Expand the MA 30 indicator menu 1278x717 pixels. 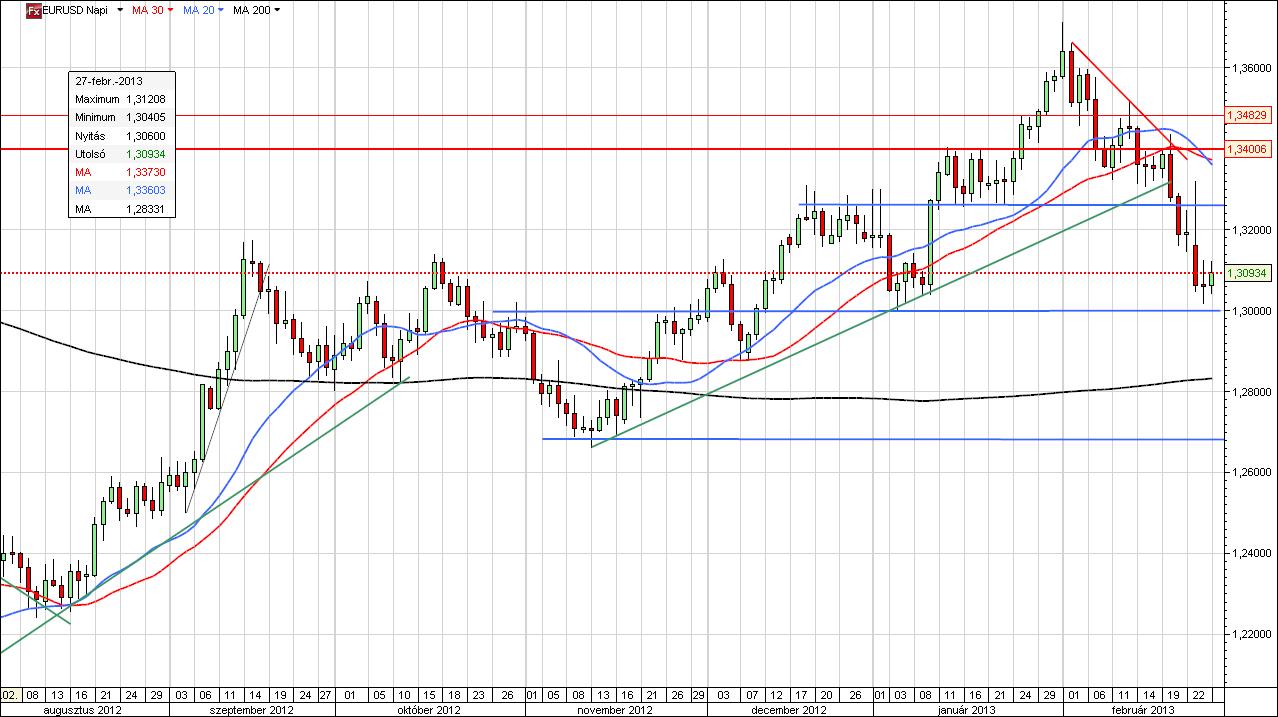[170, 10]
